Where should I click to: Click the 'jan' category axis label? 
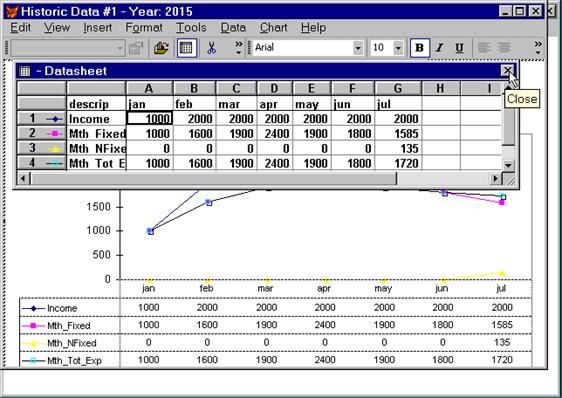tap(149, 288)
